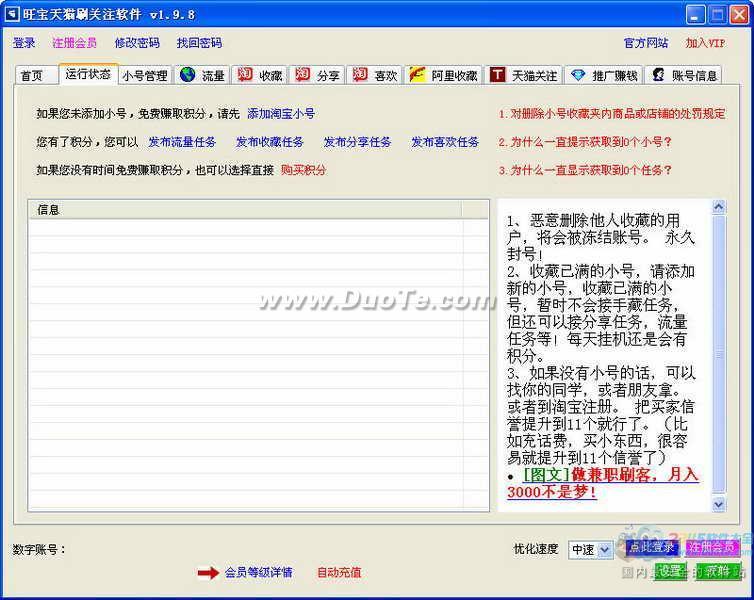Click the person icon on 账号信息 tab
This screenshot has height=600, width=754.
click(x=658, y=75)
